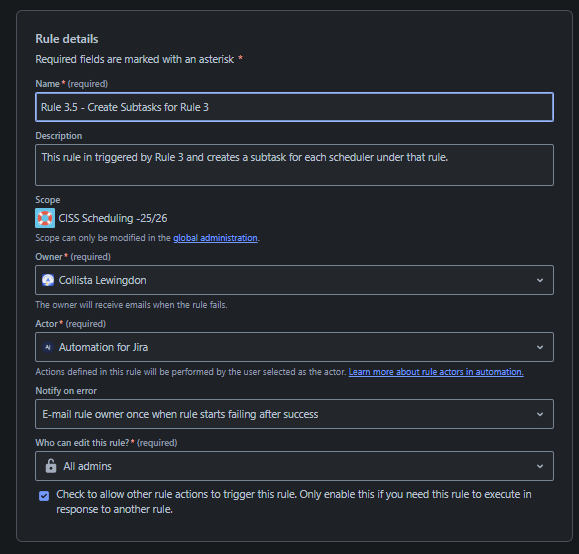Click the chevron arrow in Actor field

pyautogui.click(x=540, y=347)
